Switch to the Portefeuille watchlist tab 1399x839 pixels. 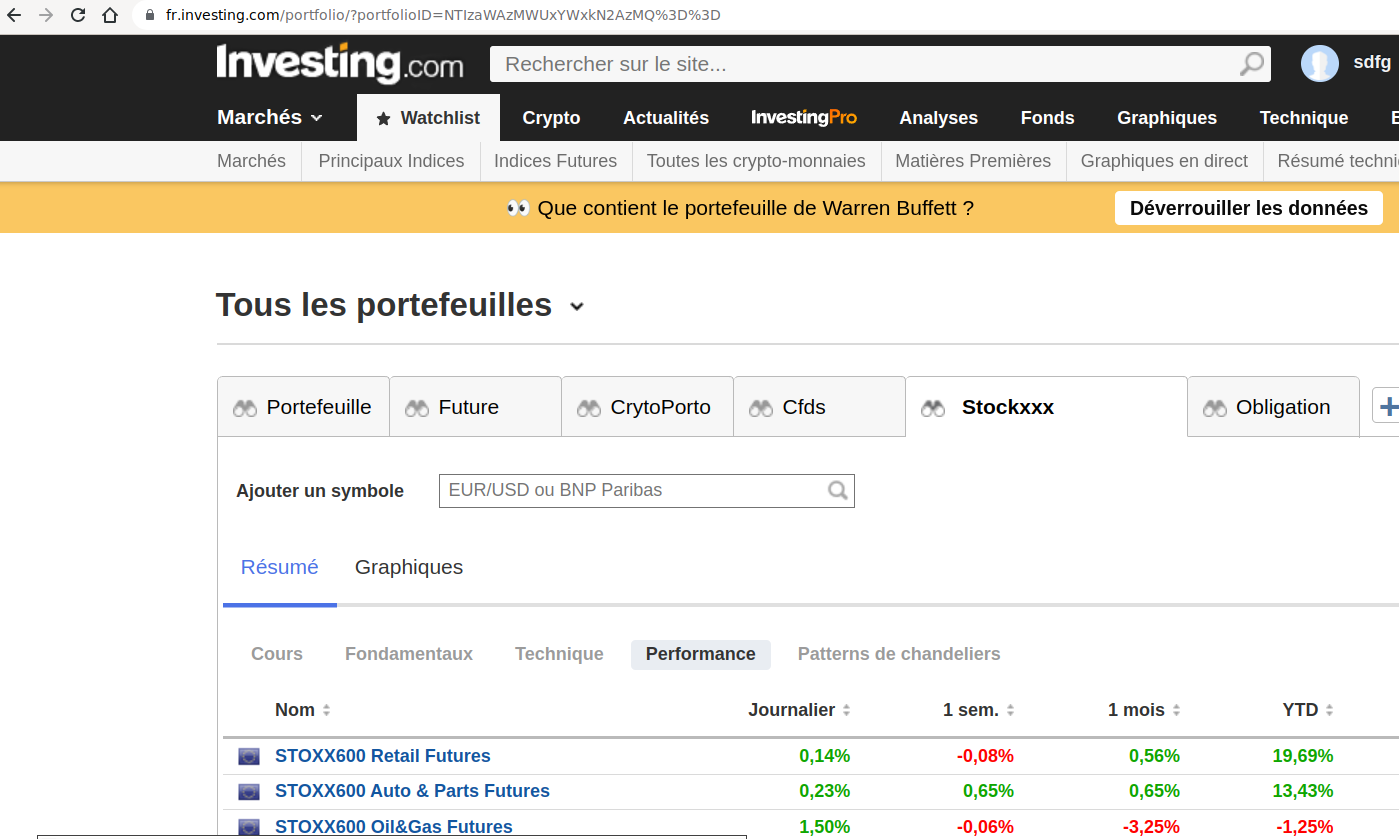(303, 407)
